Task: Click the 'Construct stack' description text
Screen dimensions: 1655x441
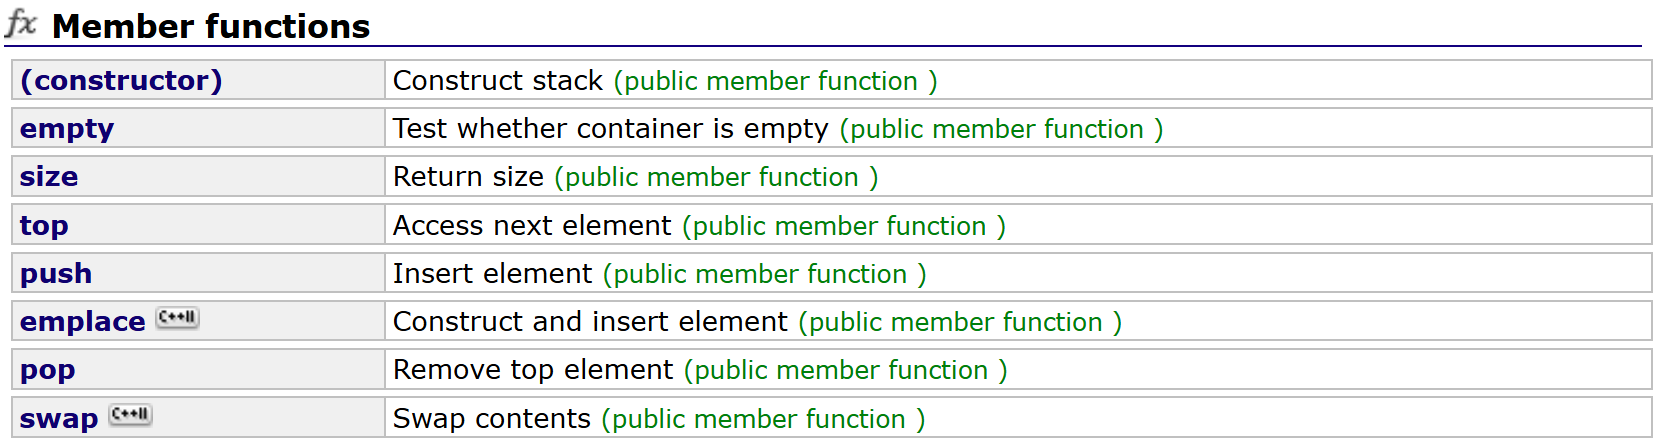Action: click(x=498, y=80)
